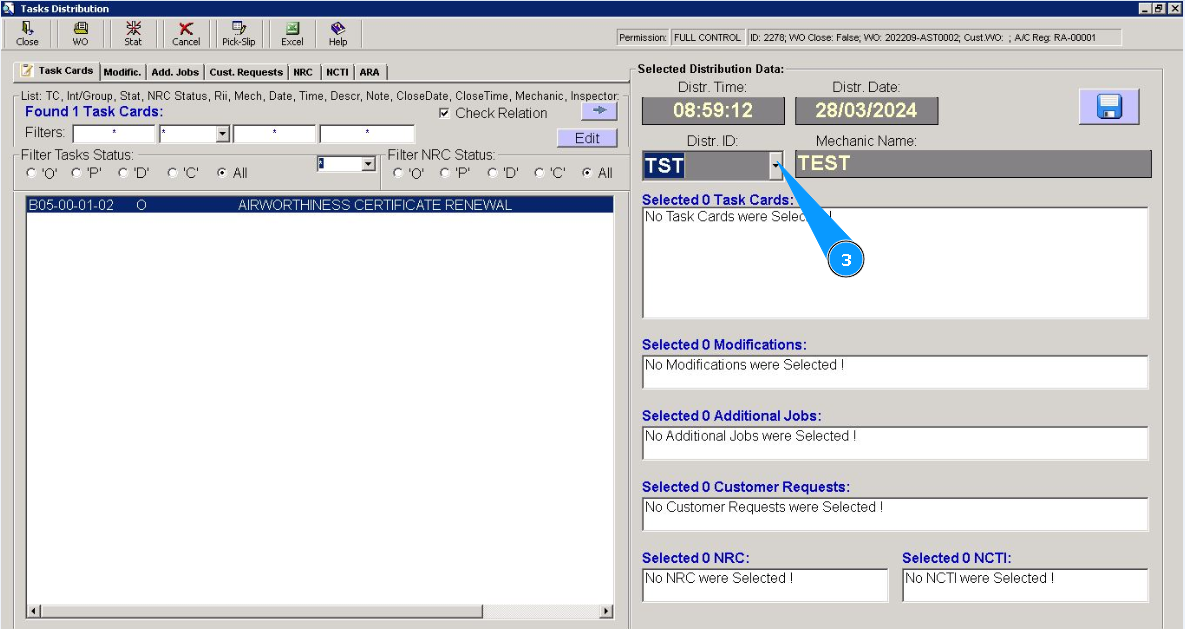Image resolution: width=1185 pixels, height=629 pixels.
Task: Click the Mechanic Name field TEST
Action: (973, 164)
